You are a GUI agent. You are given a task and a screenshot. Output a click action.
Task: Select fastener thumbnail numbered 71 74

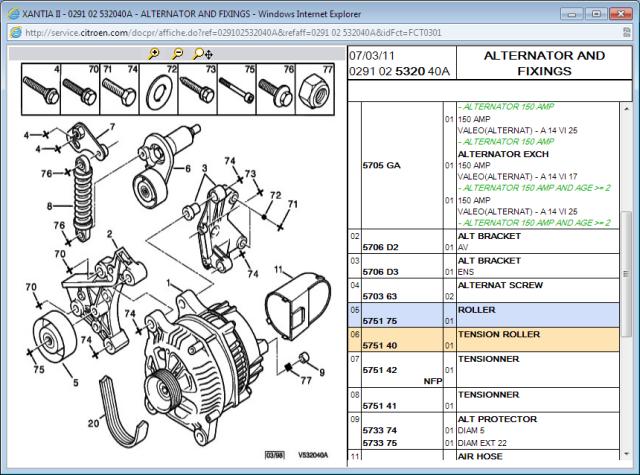tap(119, 89)
